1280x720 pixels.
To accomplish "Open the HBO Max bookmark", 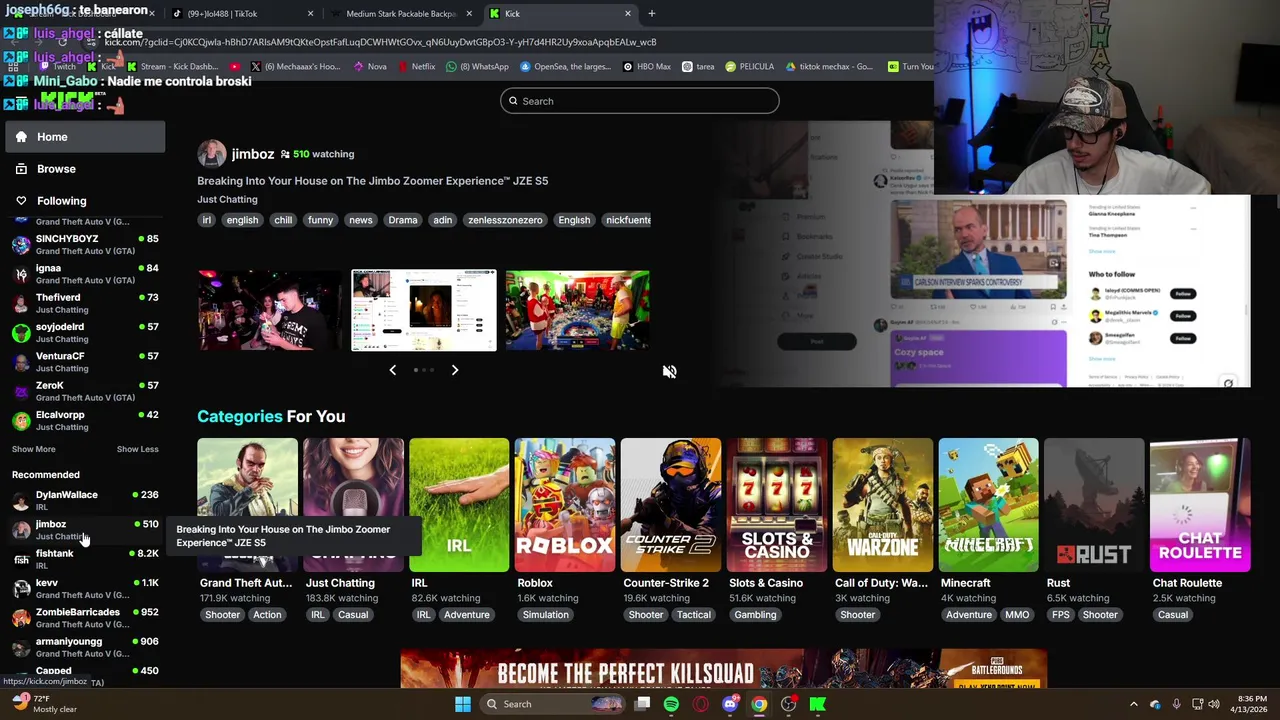I will [646, 67].
